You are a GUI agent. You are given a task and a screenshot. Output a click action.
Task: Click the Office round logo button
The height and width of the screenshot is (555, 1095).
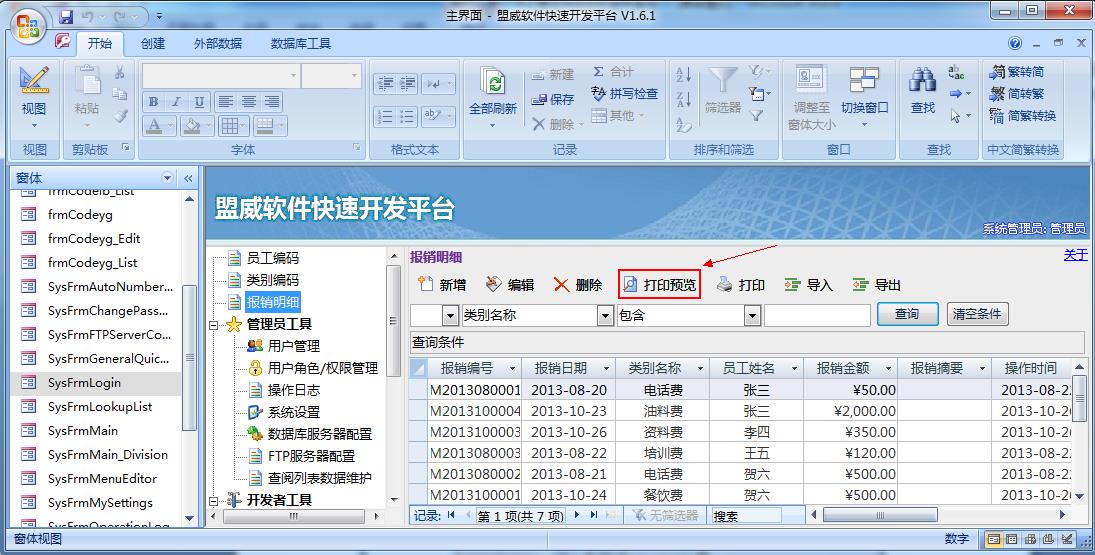pos(29,28)
